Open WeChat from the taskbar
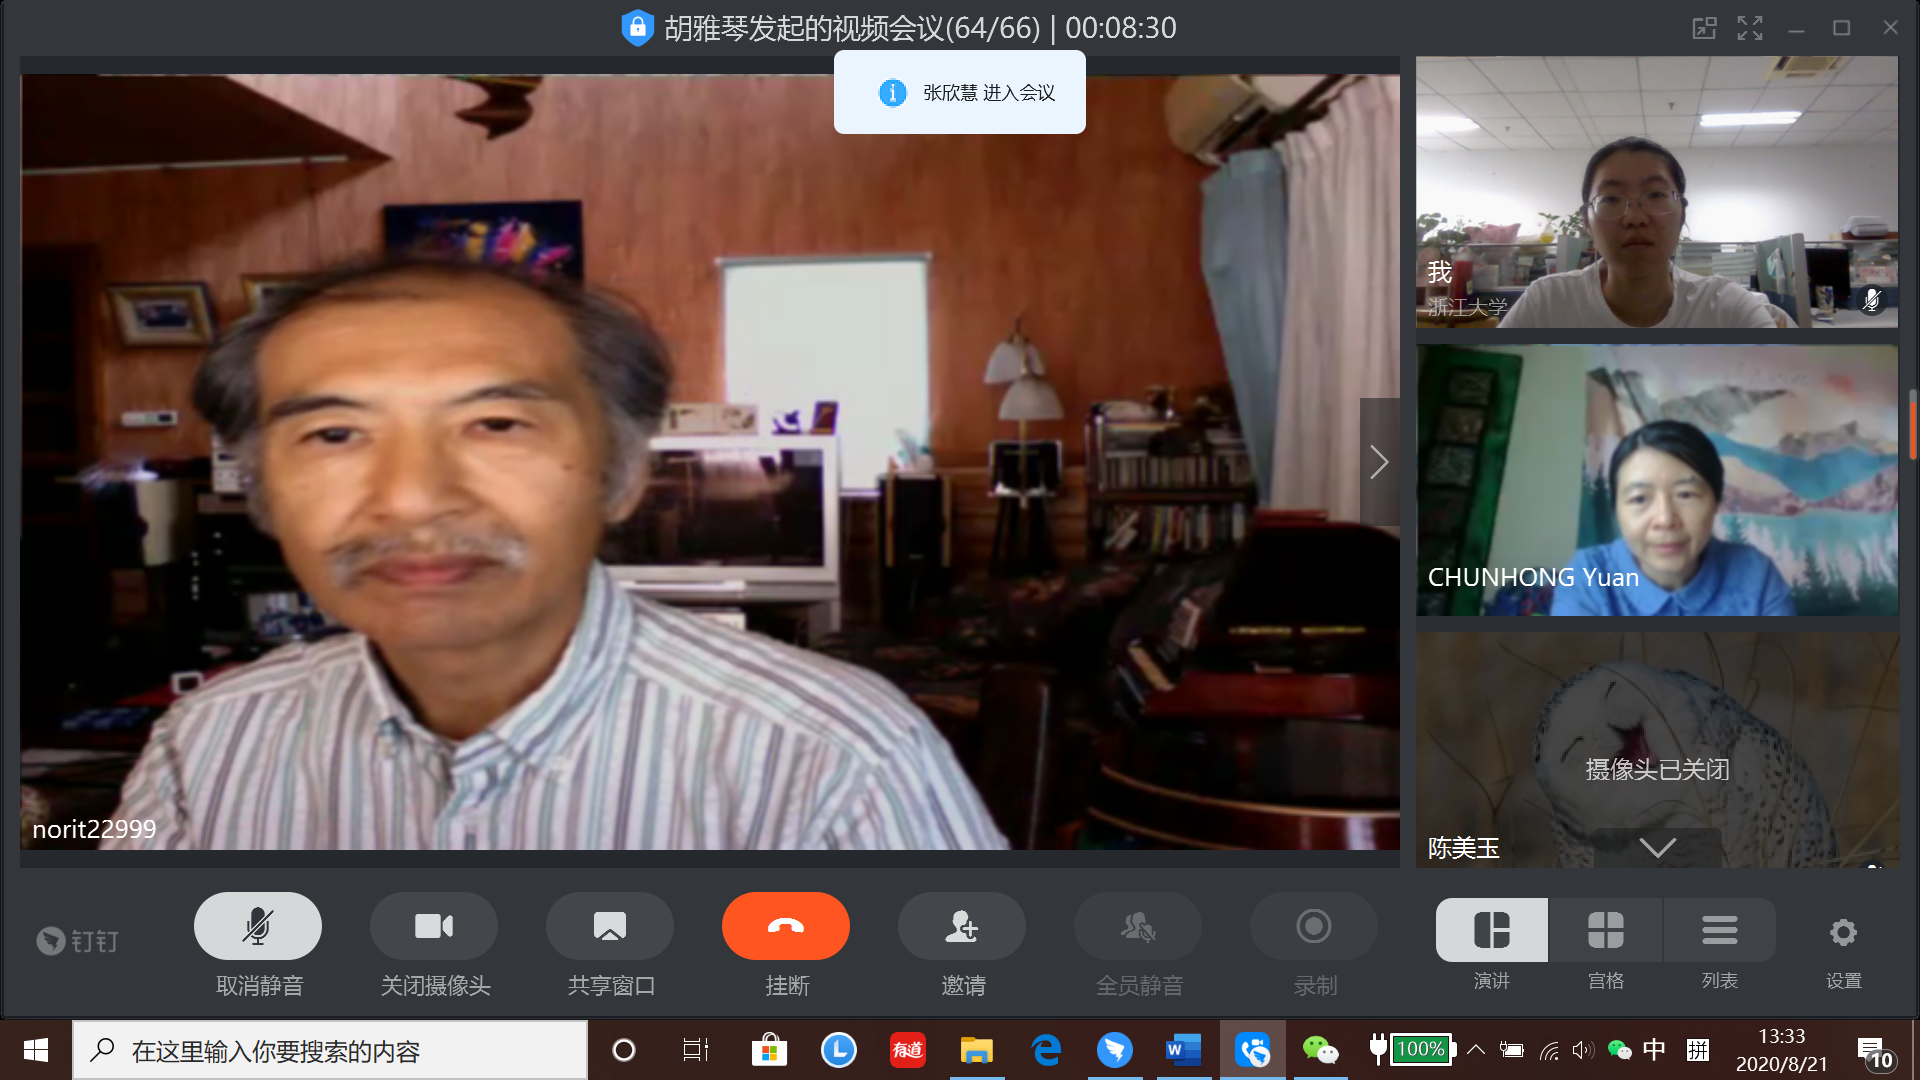The image size is (1920, 1080). (x=1319, y=1050)
